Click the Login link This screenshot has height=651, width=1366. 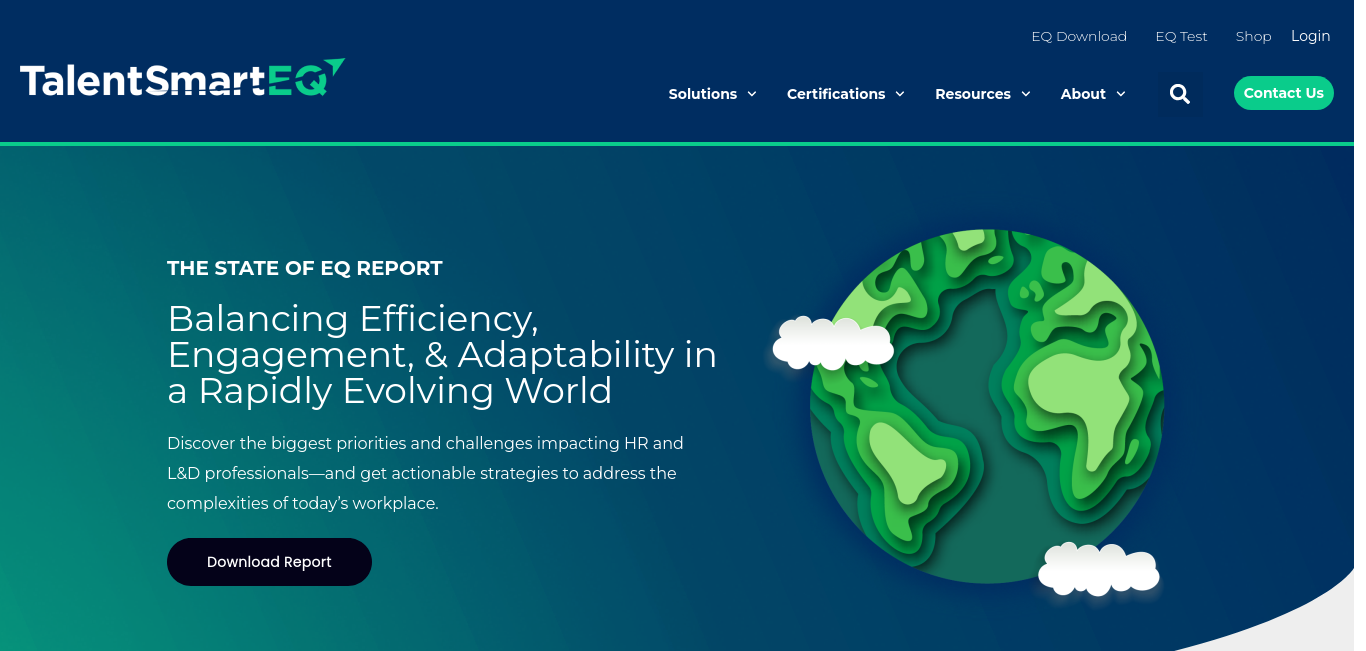[x=1310, y=36]
